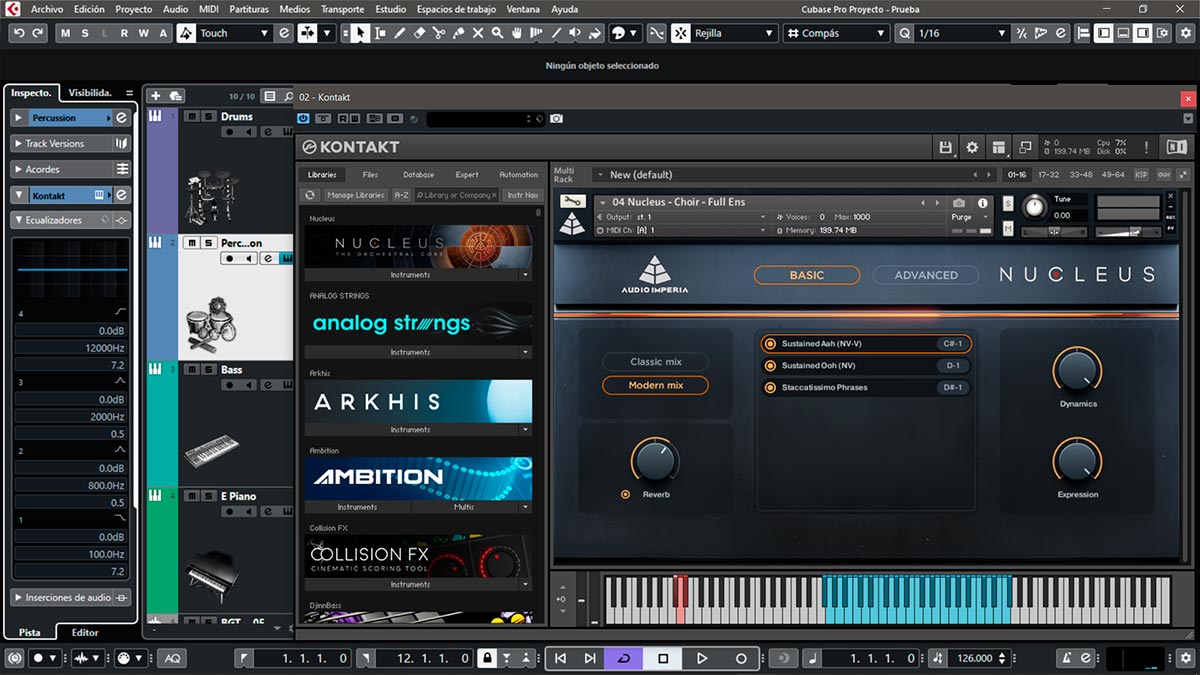Click the ADVANCED view button
Image resolution: width=1200 pixels, height=675 pixels.
[926, 275]
